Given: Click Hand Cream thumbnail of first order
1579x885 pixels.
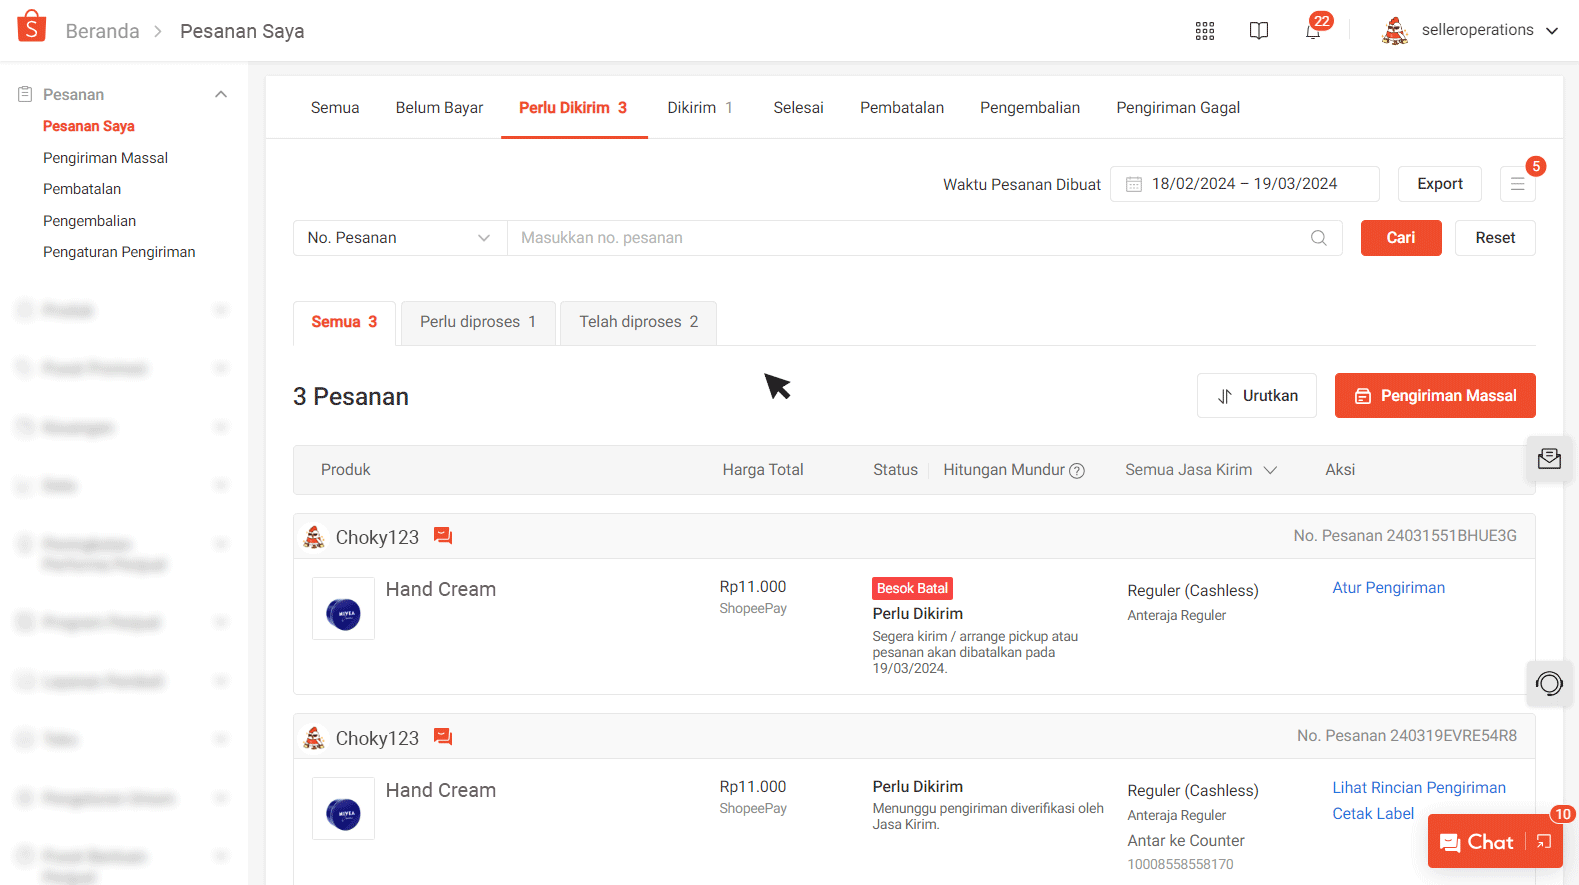Looking at the screenshot, I should [x=343, y=608].
